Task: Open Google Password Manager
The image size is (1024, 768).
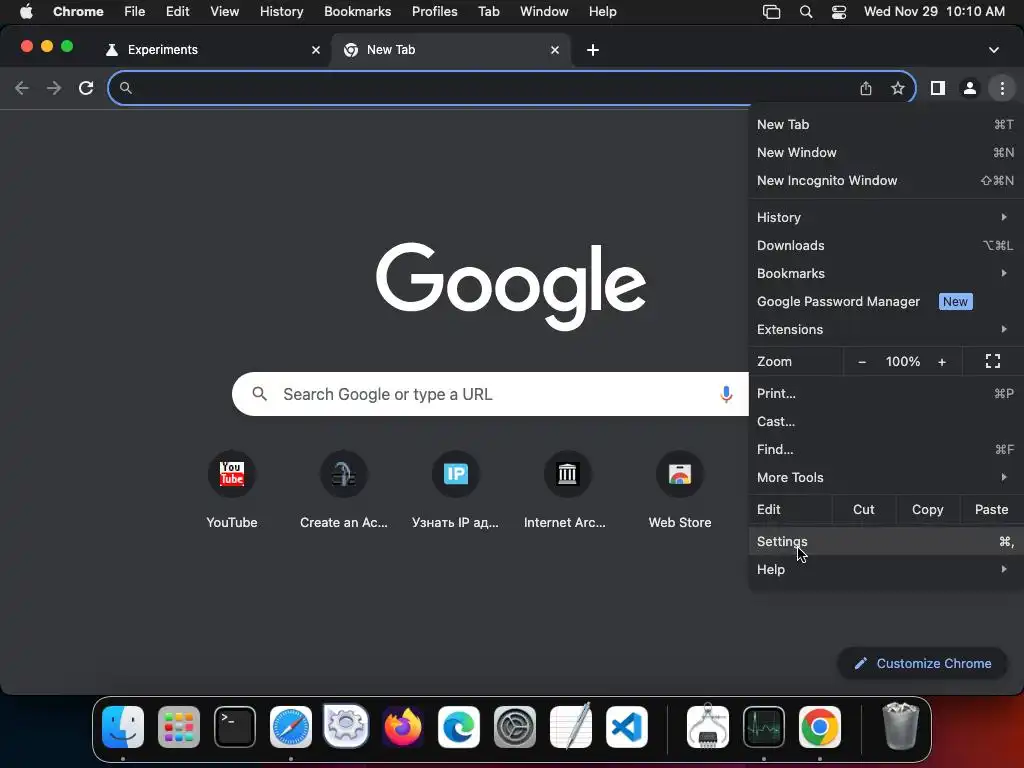Action: [886, 302]
